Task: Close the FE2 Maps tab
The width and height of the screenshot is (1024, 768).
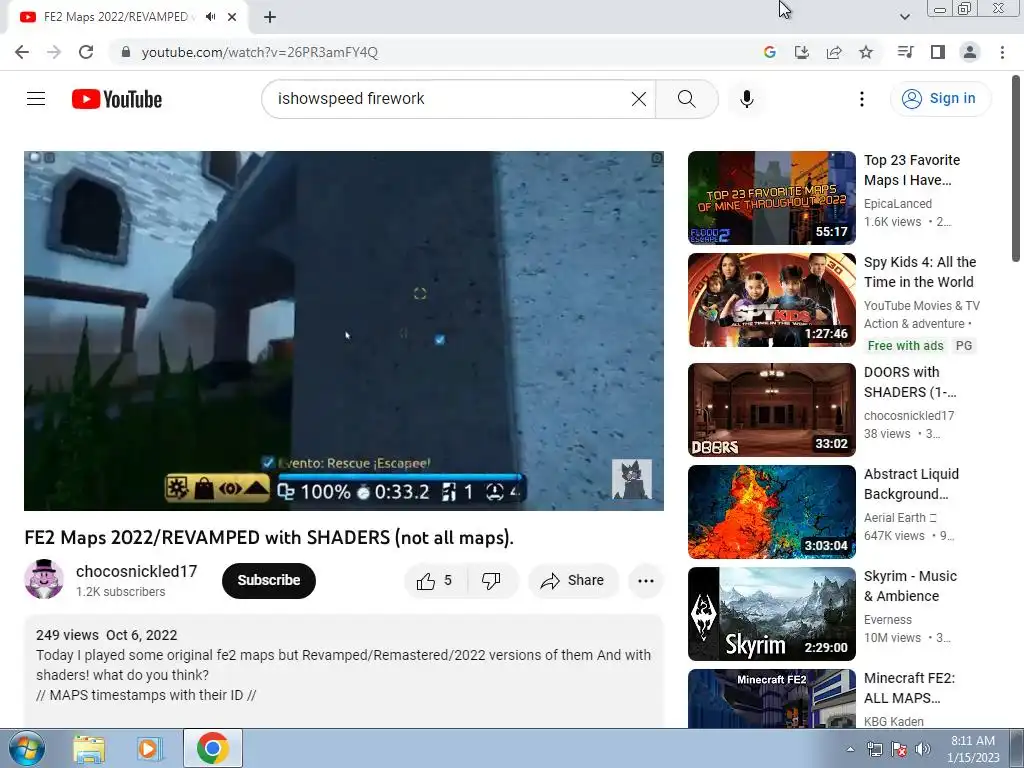Action: 232,17
